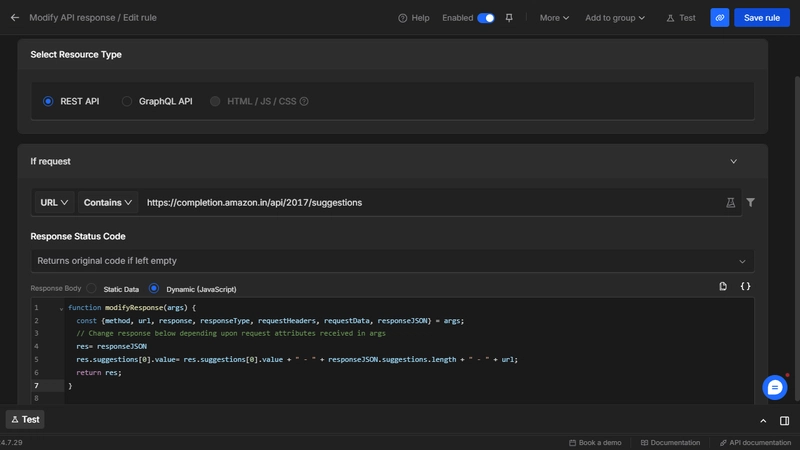Screen dimensions: 800x450
Task: Click line number 8 in editor gutter
Action: point(36,398)
